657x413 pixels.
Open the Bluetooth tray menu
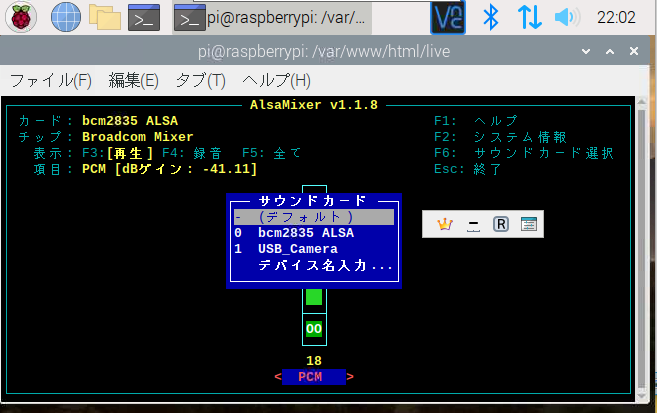[491, 18]
